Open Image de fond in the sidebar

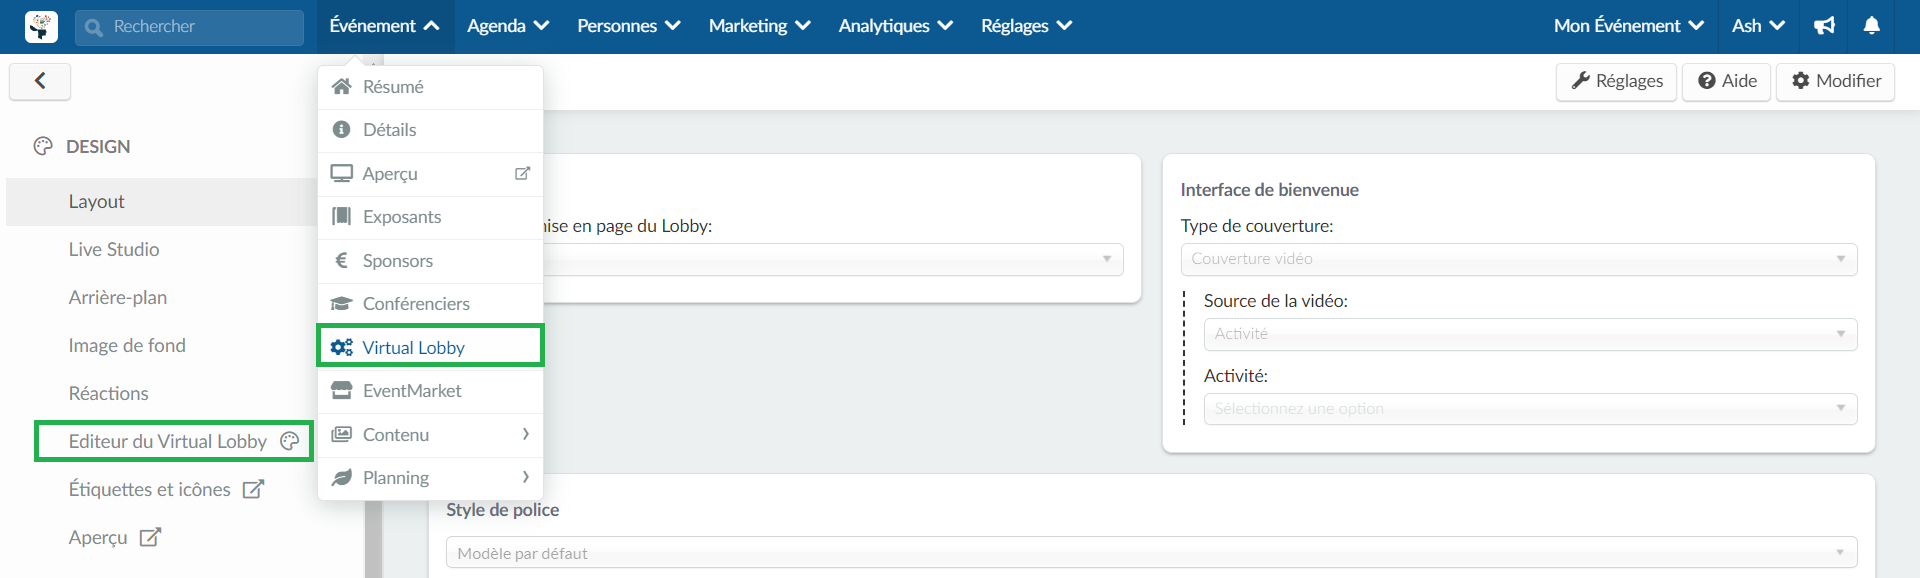tap(127, 346)
